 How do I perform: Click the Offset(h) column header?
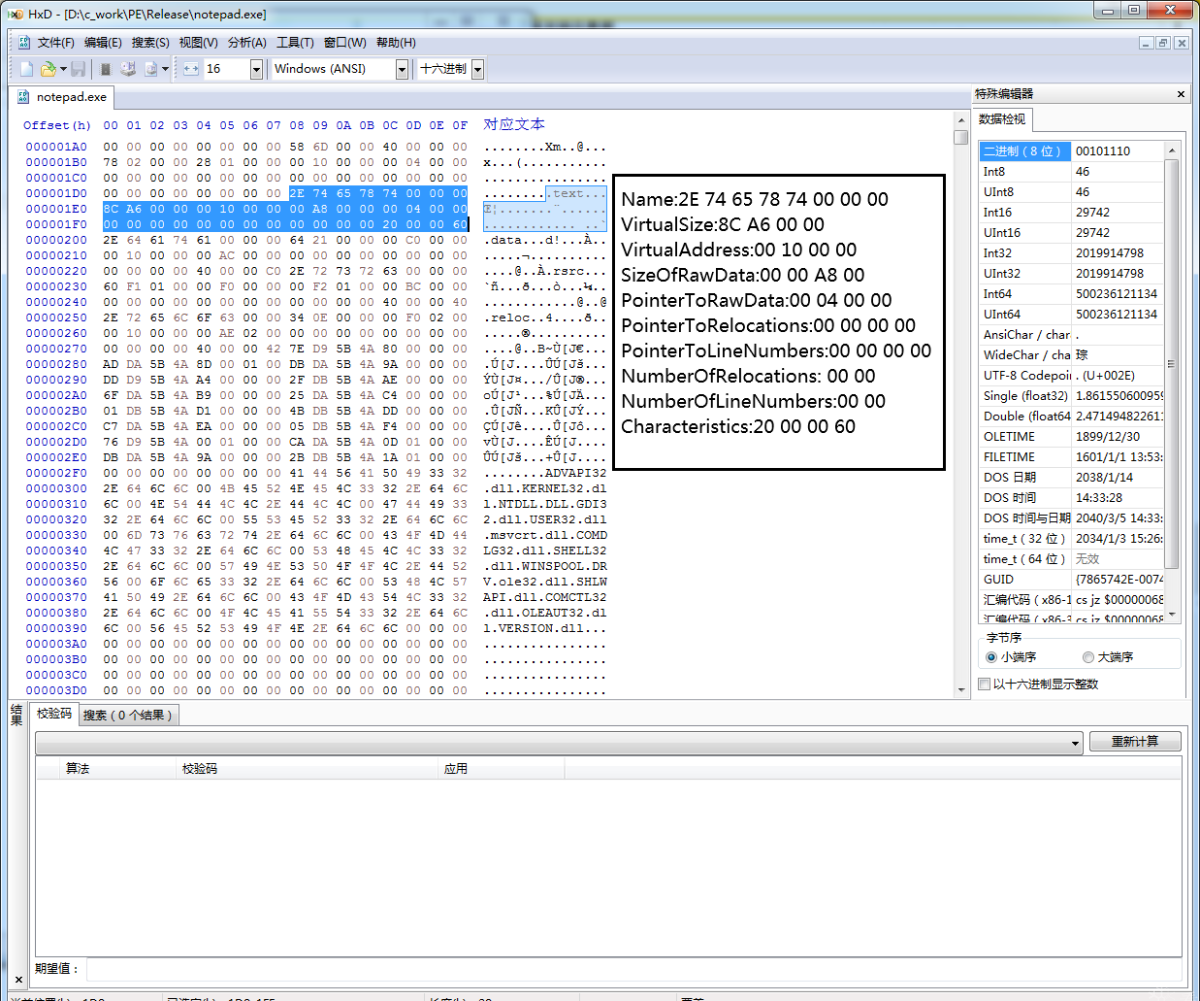pyautogui.click(x=57, y=125)
